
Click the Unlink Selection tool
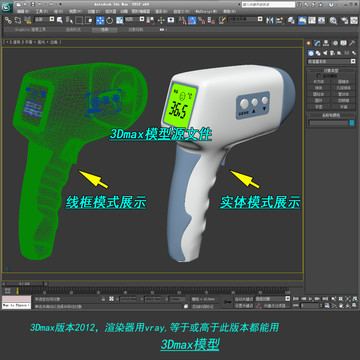(17, 20)
